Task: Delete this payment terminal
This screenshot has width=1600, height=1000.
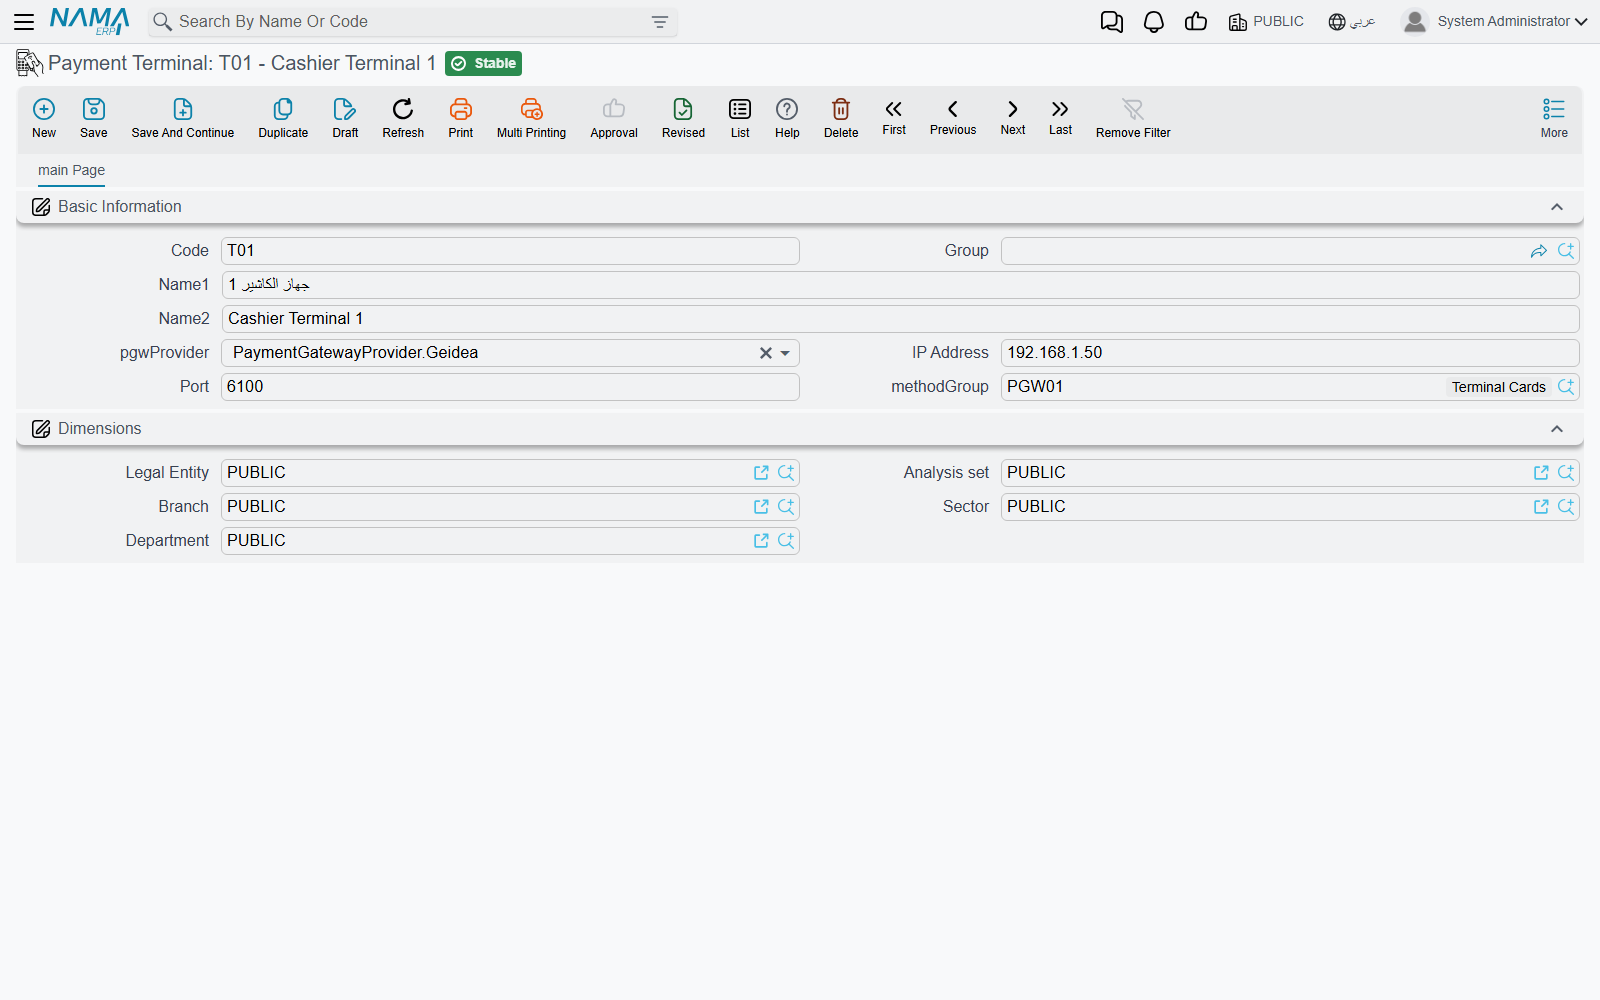Action: pyautogui.click(x=841, y=118)
